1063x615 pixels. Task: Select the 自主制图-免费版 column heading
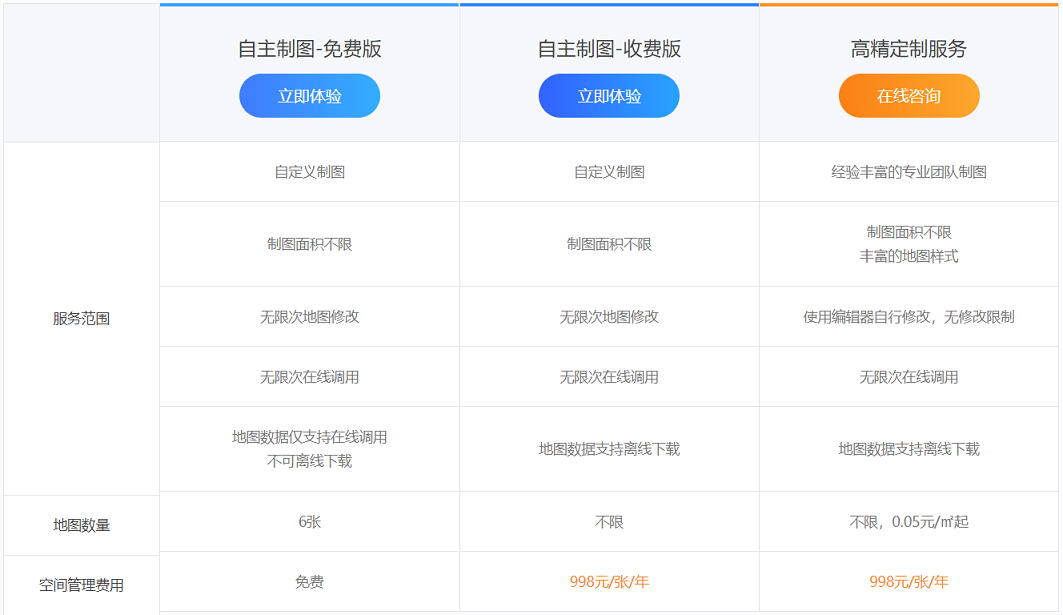point(309,49)
